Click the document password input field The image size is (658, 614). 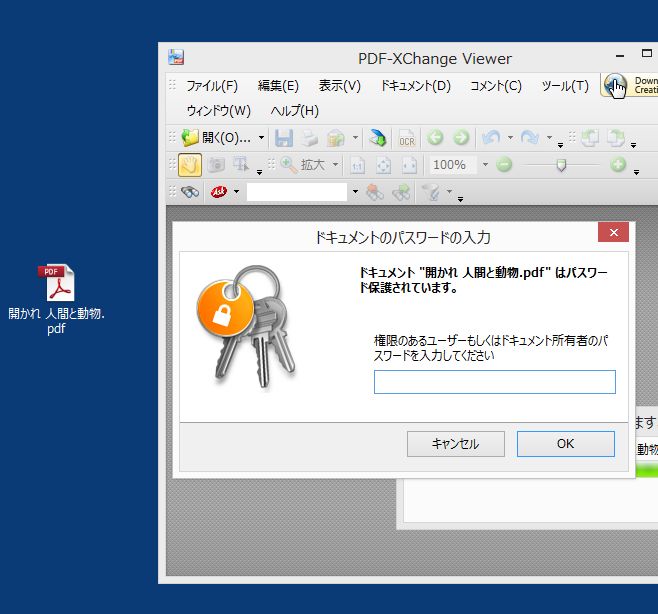pos(495,382)
